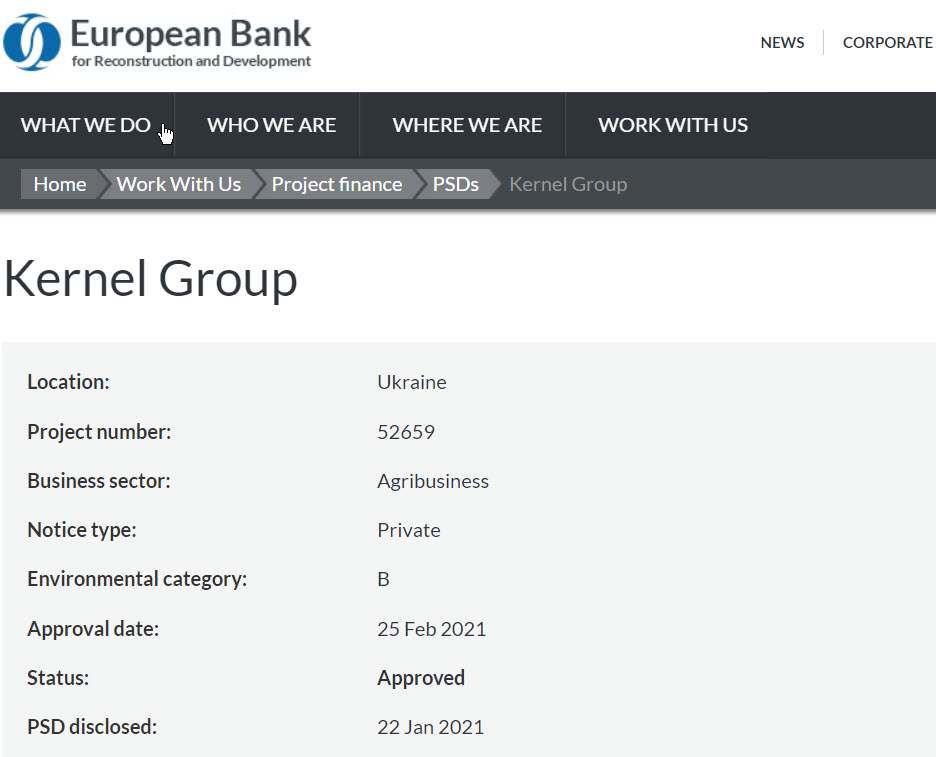The height and width of the screenshot is (757, 936).
Task: Click the Work With Us breadcrumb
Action: (x=178, y=184)
